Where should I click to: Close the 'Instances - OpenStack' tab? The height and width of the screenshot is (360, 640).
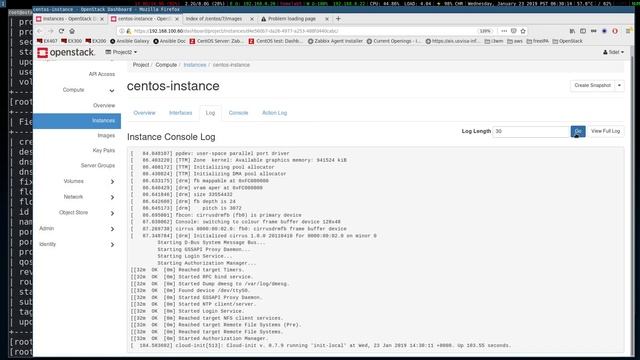102,19
